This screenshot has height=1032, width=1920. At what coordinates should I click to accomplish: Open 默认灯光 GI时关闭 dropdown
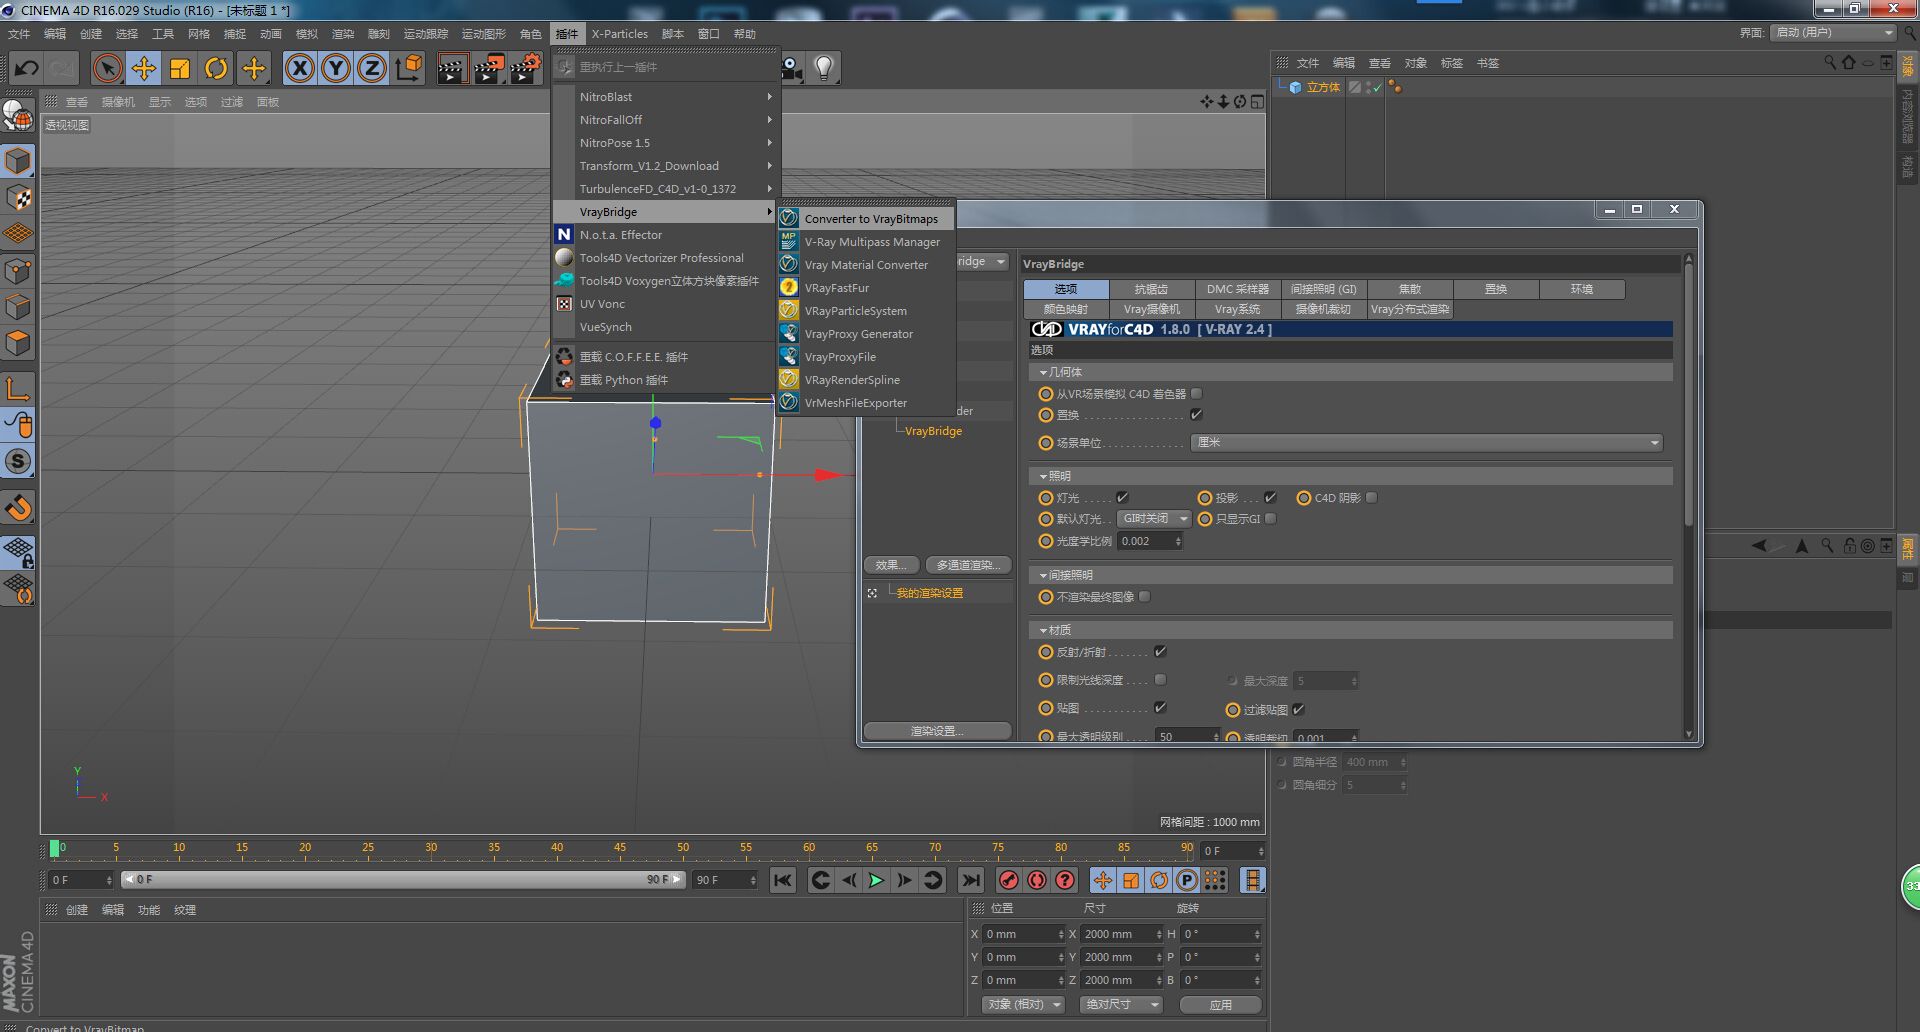(1154, 519)
